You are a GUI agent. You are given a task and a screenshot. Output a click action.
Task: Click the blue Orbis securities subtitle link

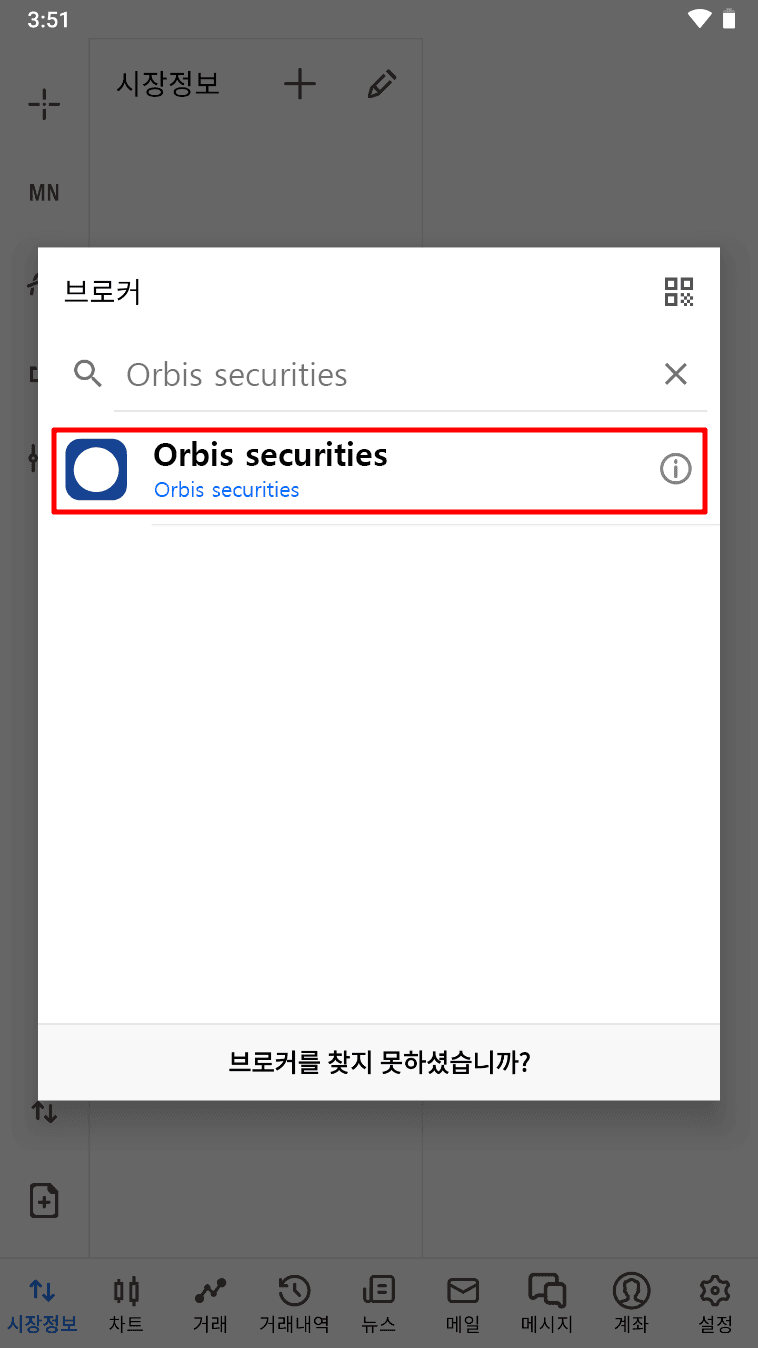pyautogui.click(x=227, y=490)
